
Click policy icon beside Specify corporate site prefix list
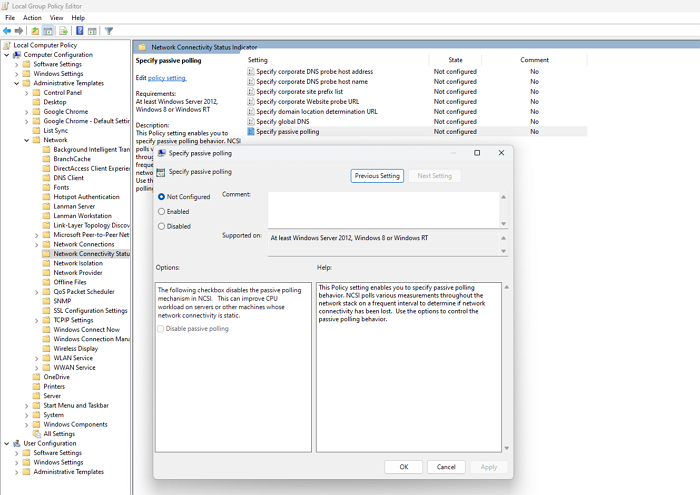[x=251, y=92]
